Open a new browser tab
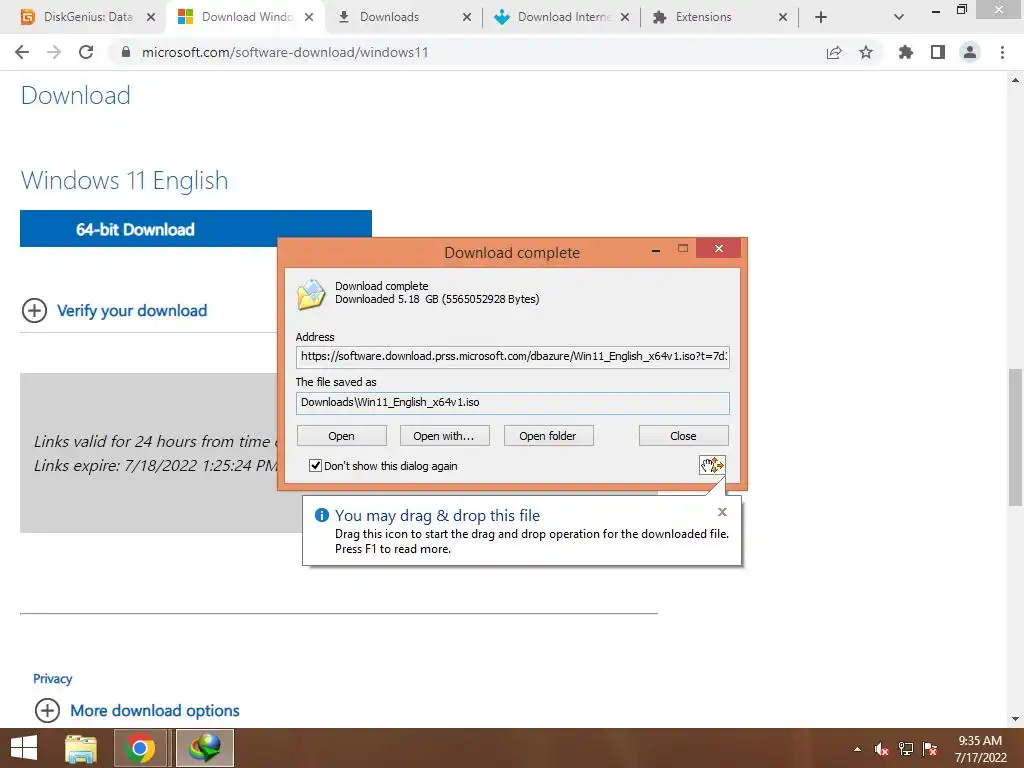The width and height of the screenshot is (1024, 768). [x=821, y=17]
